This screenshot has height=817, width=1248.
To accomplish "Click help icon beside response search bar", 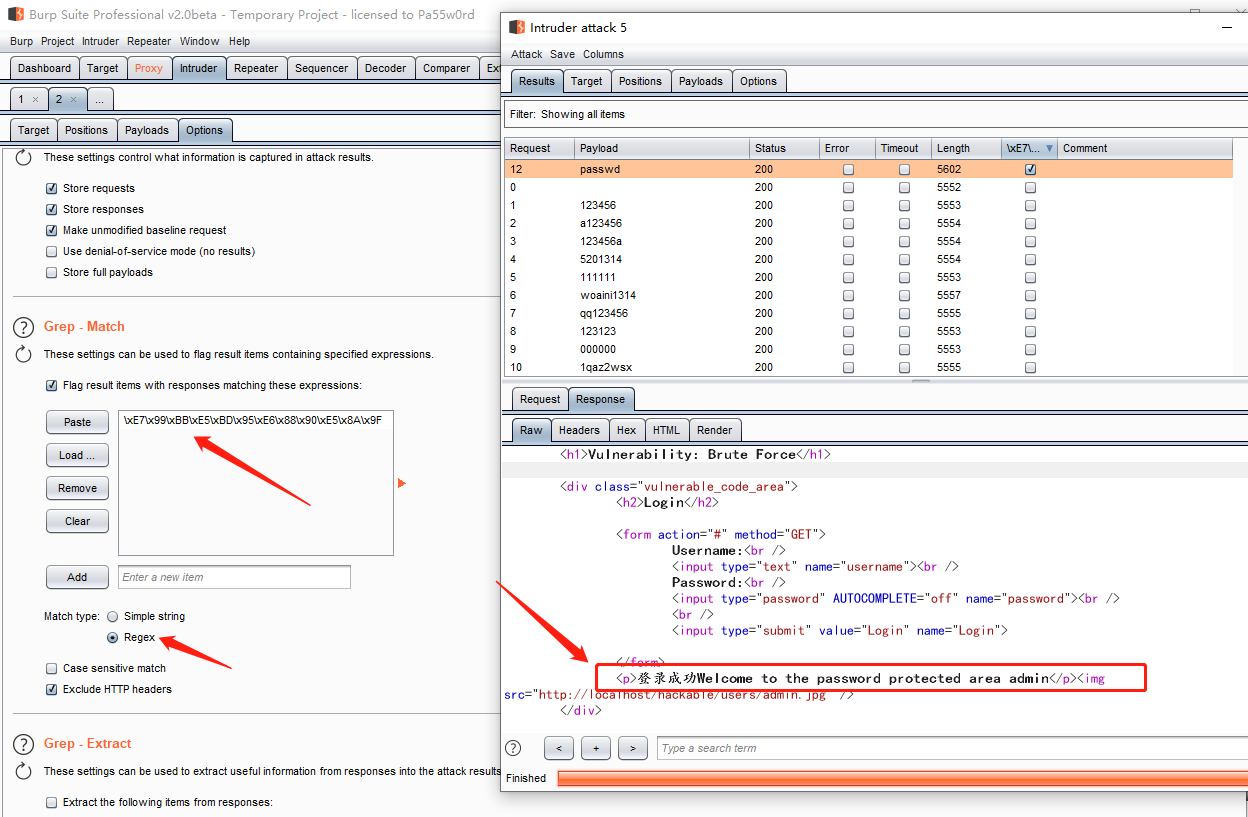I will (513, 748).
